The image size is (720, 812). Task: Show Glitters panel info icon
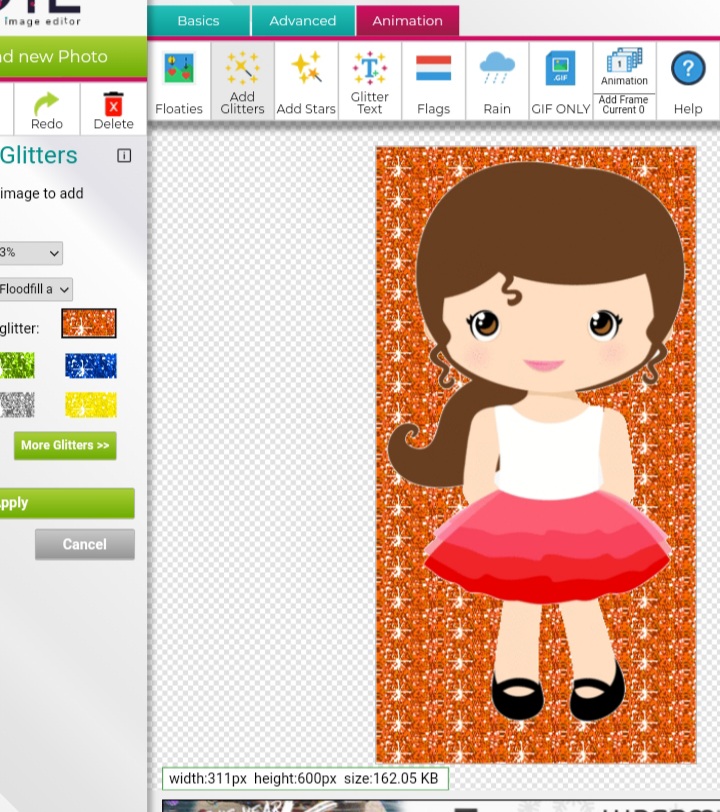coord(124,155)
